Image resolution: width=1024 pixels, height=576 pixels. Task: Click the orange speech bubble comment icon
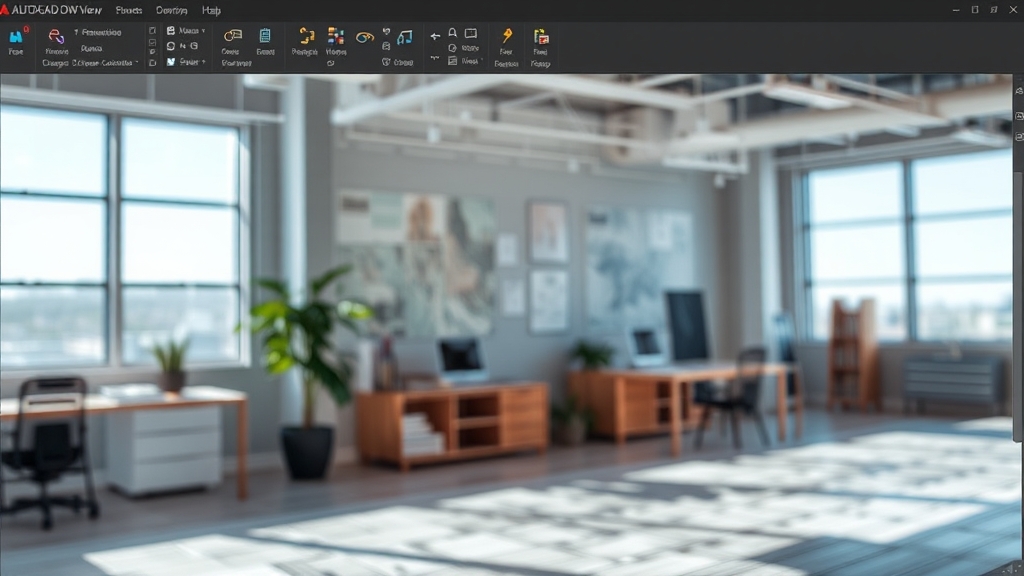[232, 35]
